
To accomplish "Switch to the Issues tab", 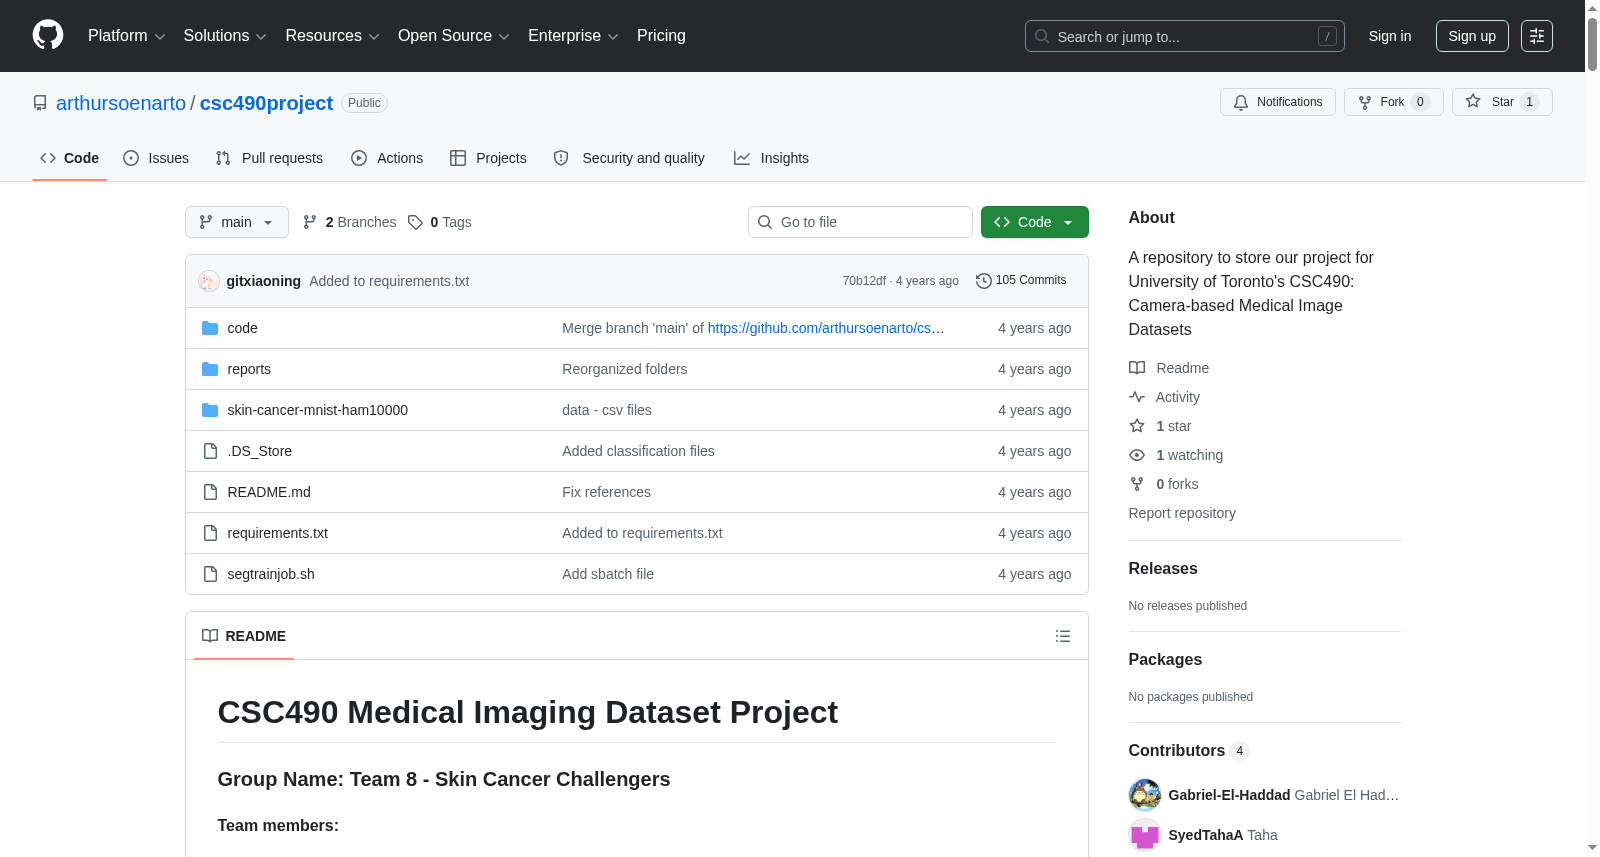I will click(x=156, y=158).
